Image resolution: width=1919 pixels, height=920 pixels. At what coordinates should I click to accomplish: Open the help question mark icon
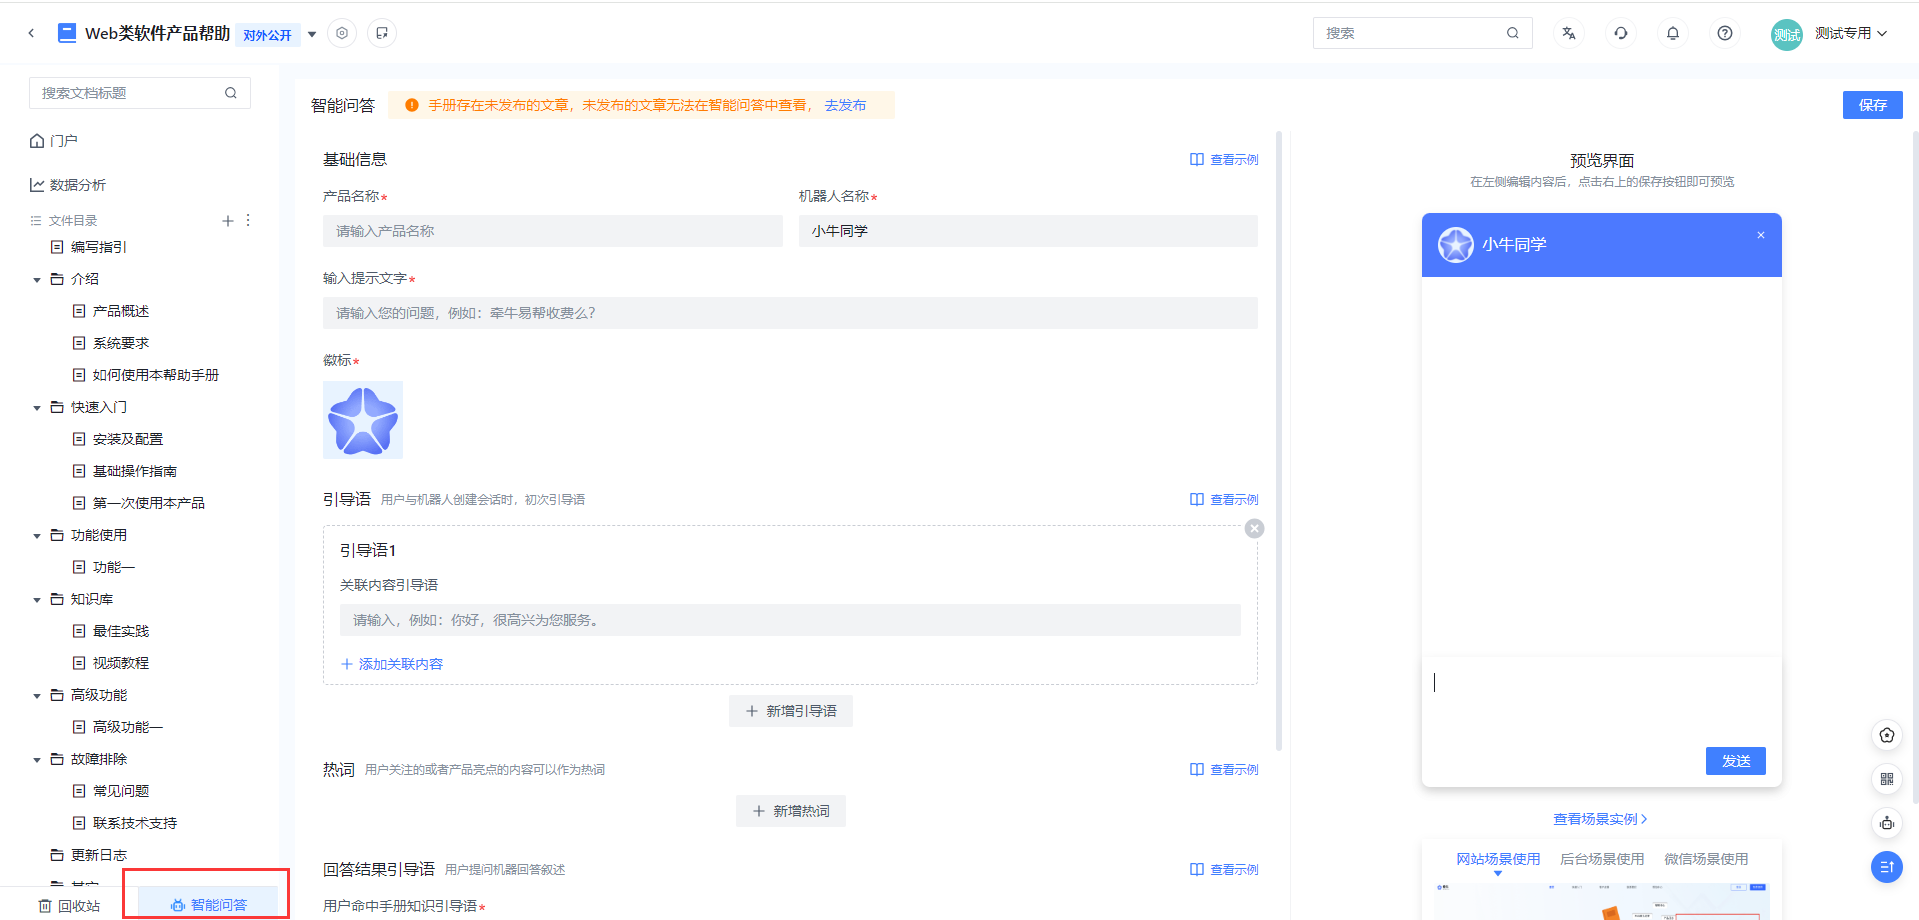[x=1724, y=33]
